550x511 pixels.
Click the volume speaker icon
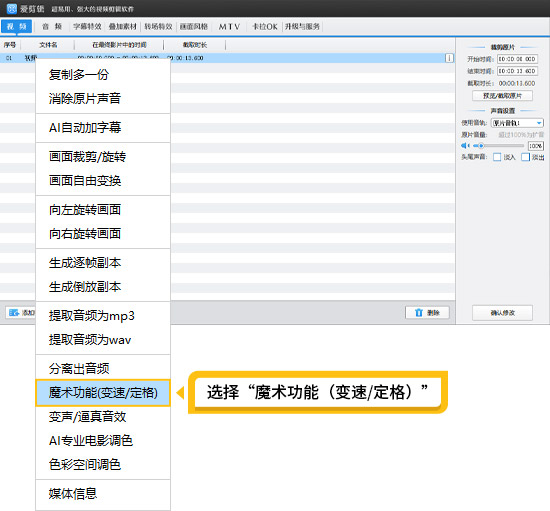(x=465, y=146)
